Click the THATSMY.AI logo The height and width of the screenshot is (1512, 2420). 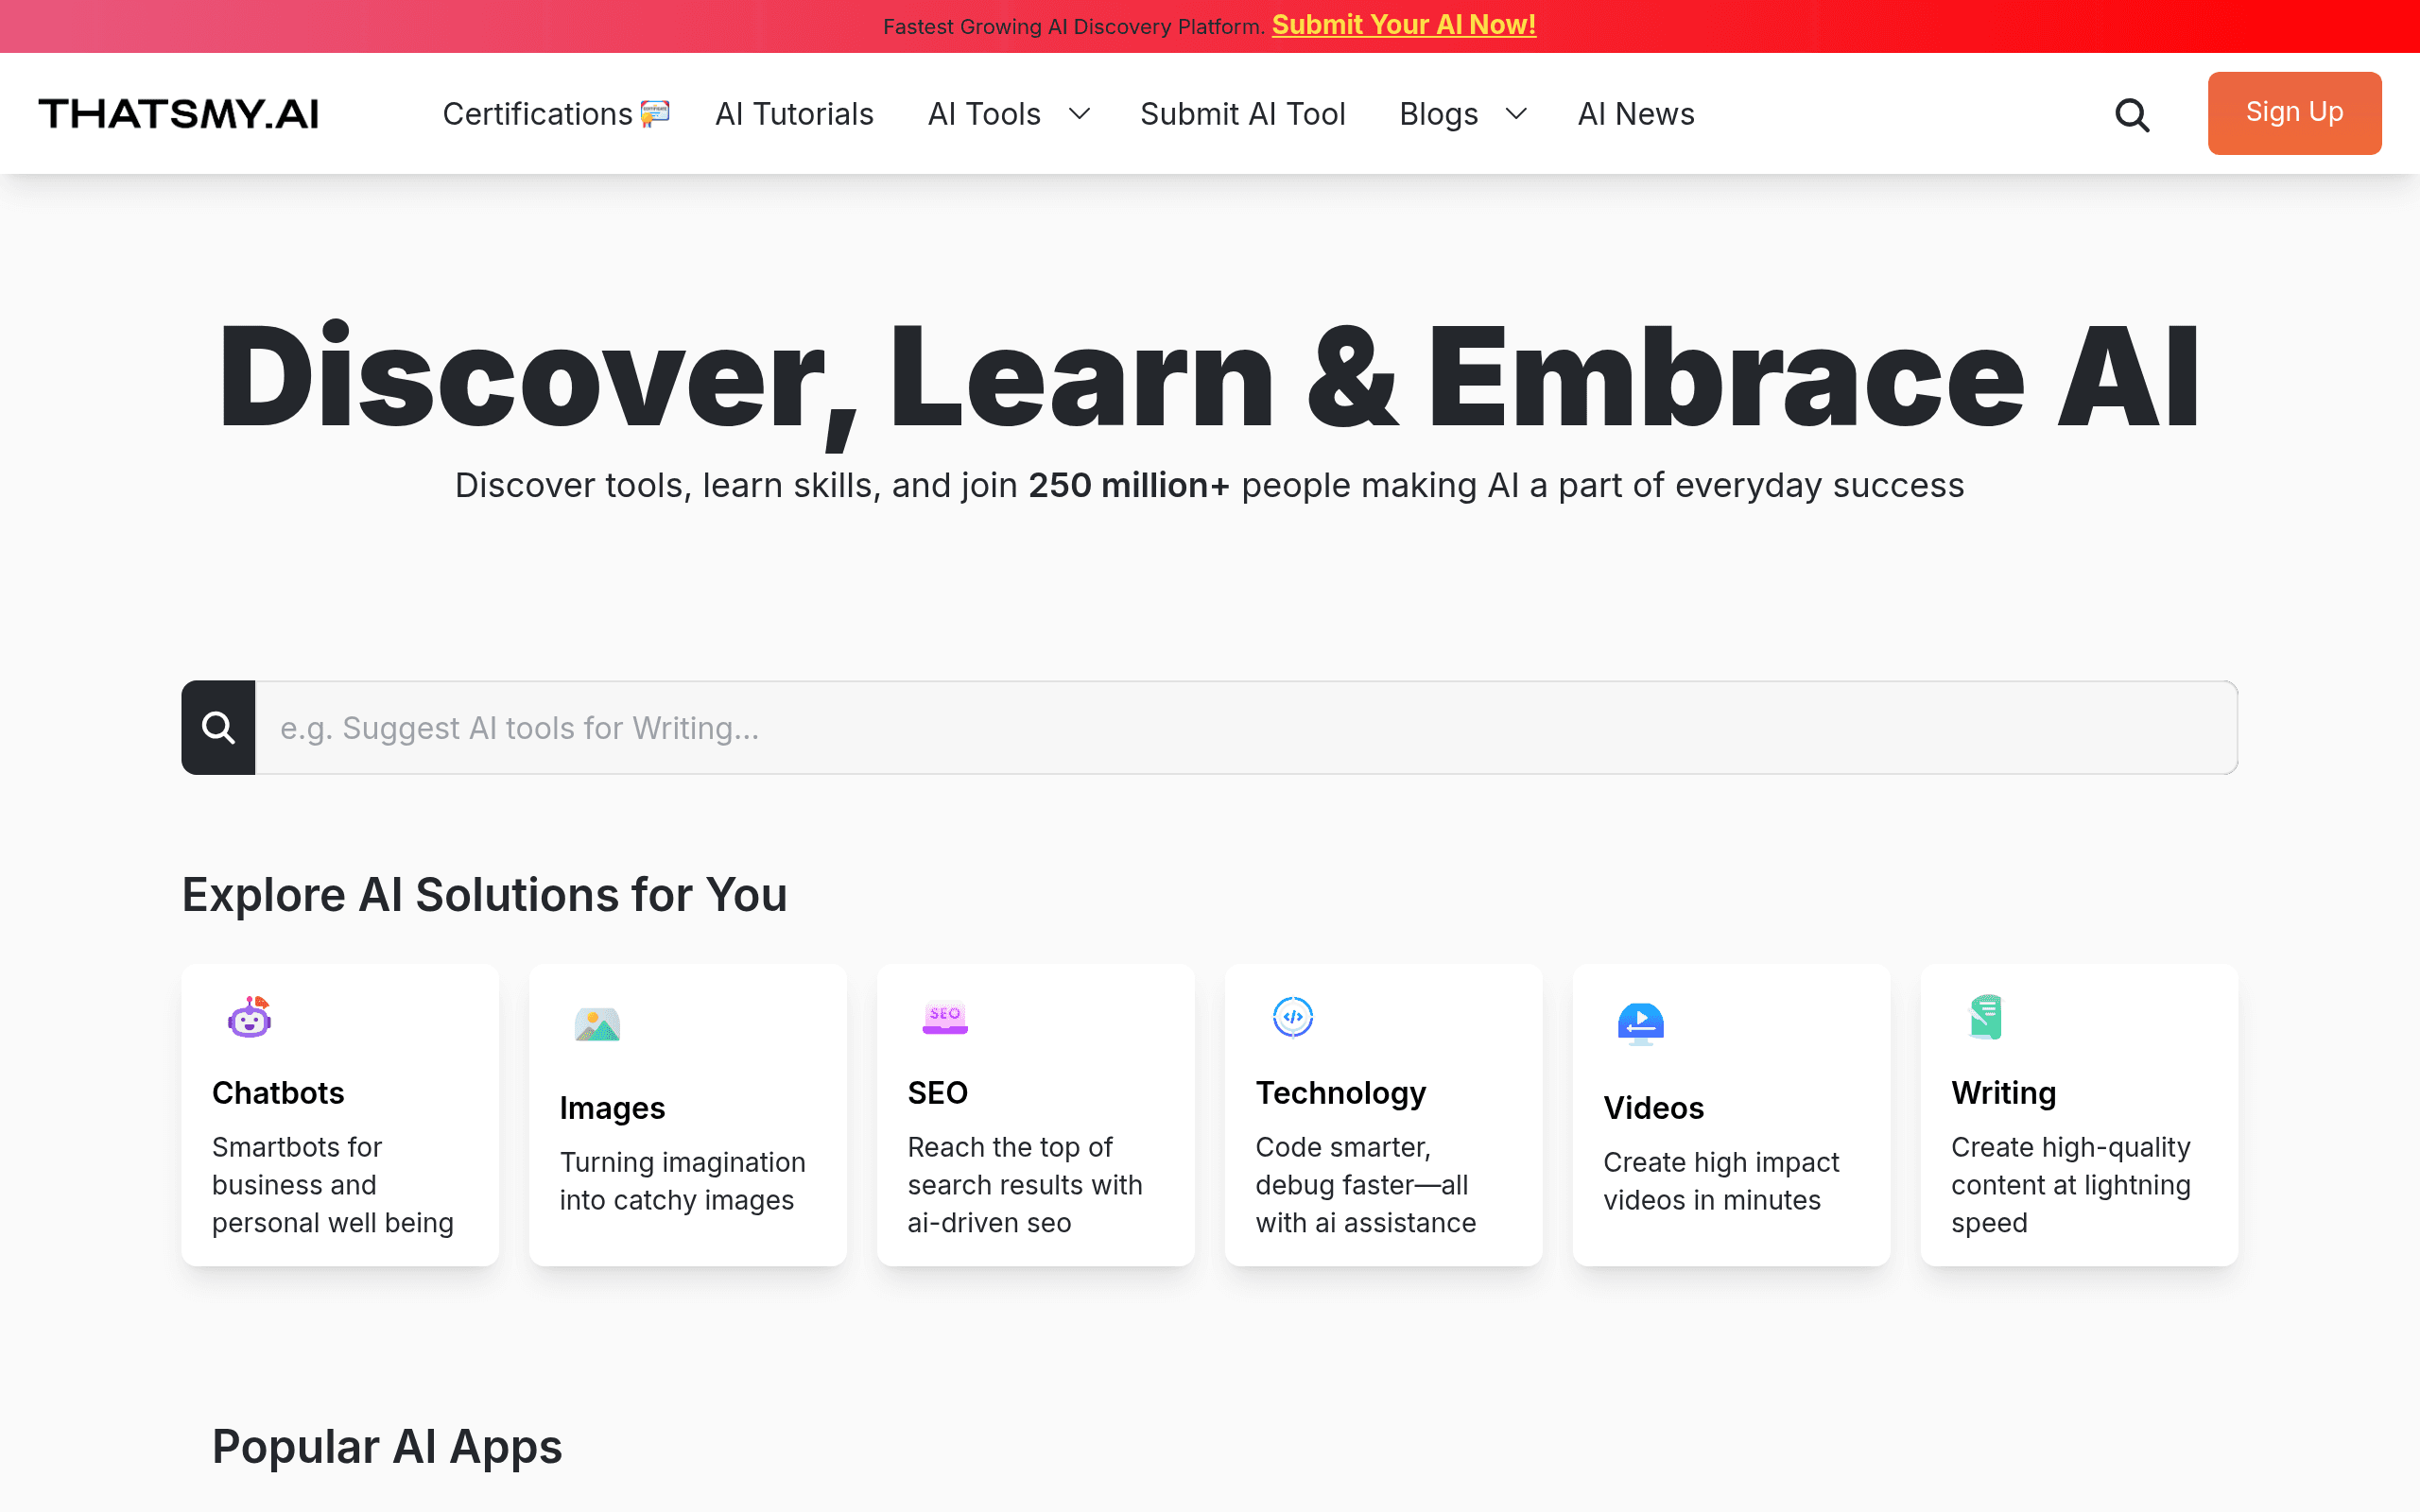(x=179, y=114)
